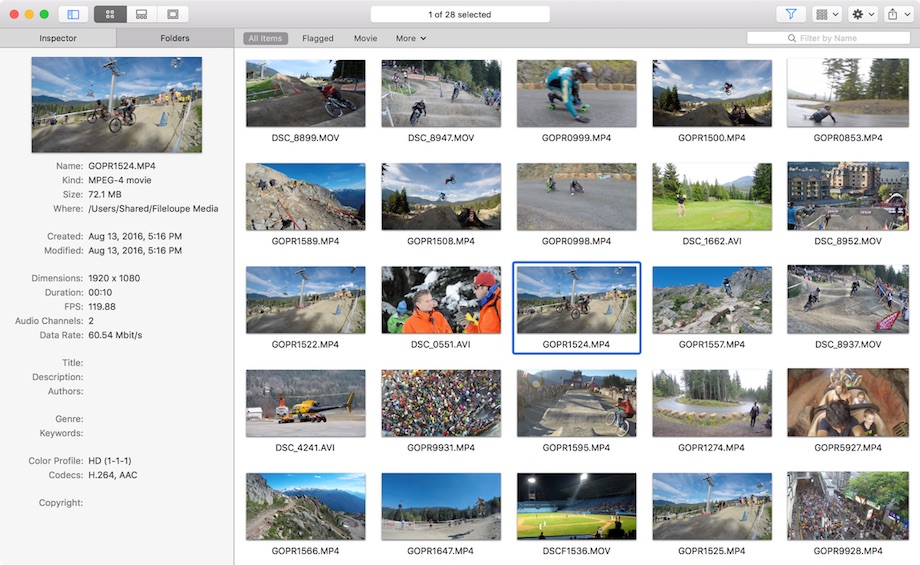
Task: Switch to grid view mode
Action: [x=110, y=14]
